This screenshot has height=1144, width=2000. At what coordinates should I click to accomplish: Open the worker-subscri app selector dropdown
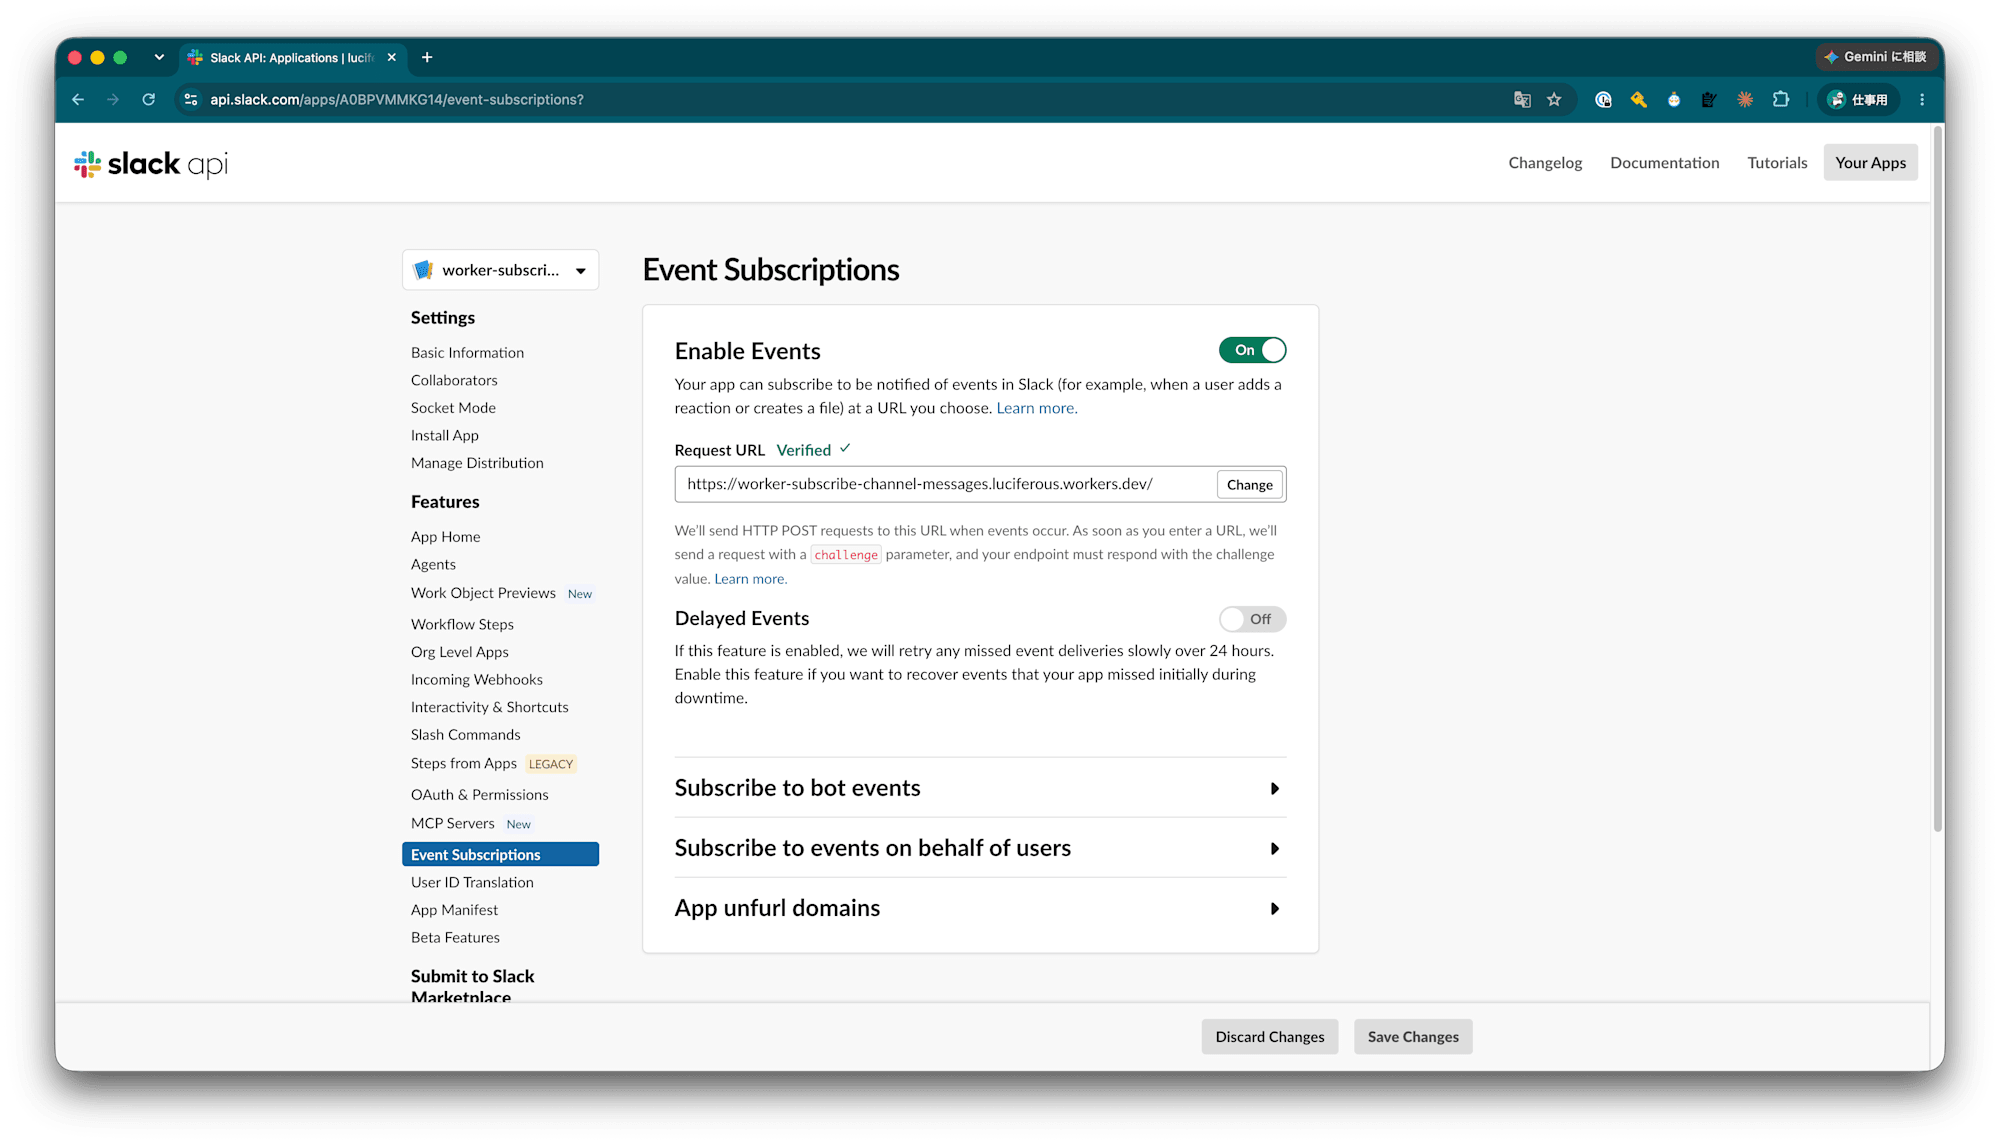pos(500,270)
